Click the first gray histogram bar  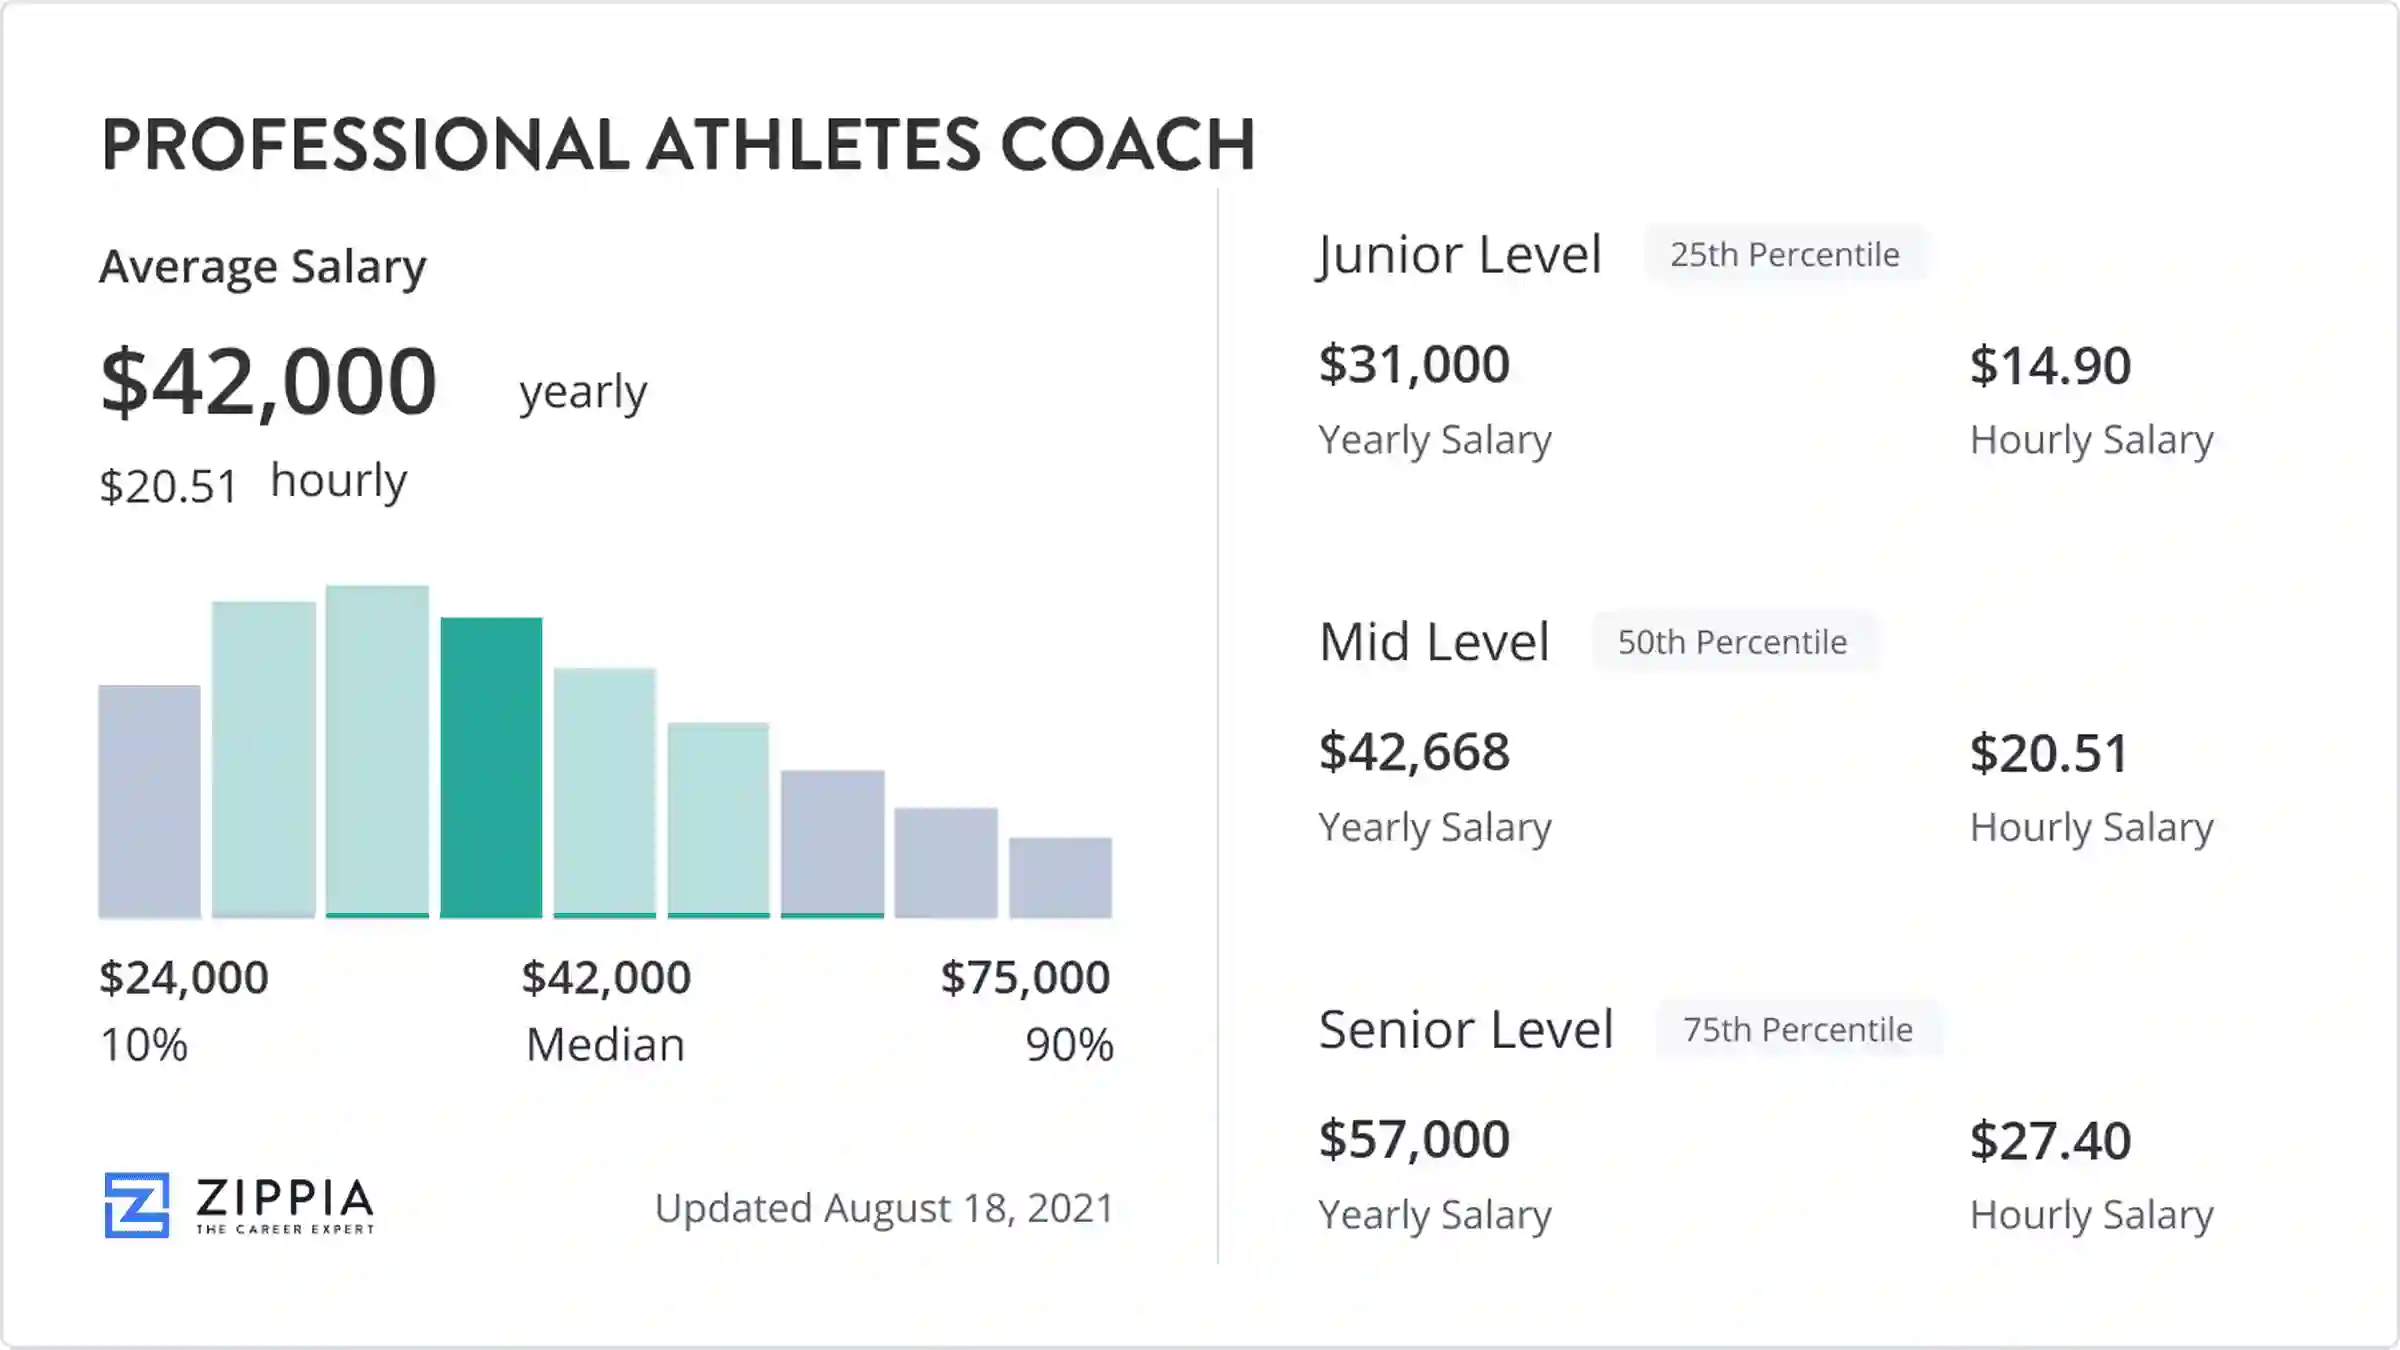[x=149, y=801]
